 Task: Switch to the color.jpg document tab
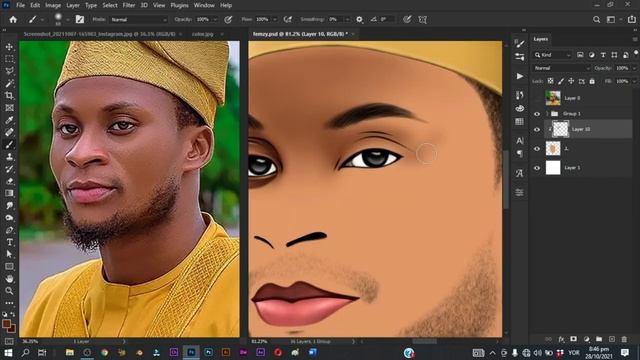[x=203, y=34]
